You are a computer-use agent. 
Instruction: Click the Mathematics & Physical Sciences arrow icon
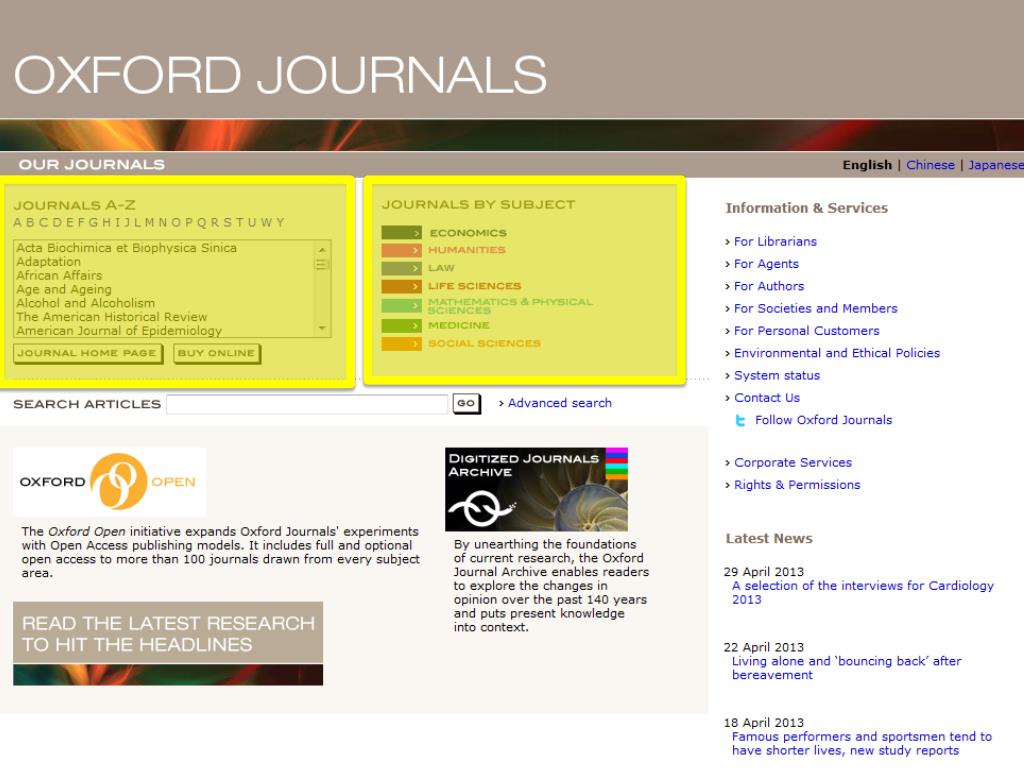click(402, 305)
